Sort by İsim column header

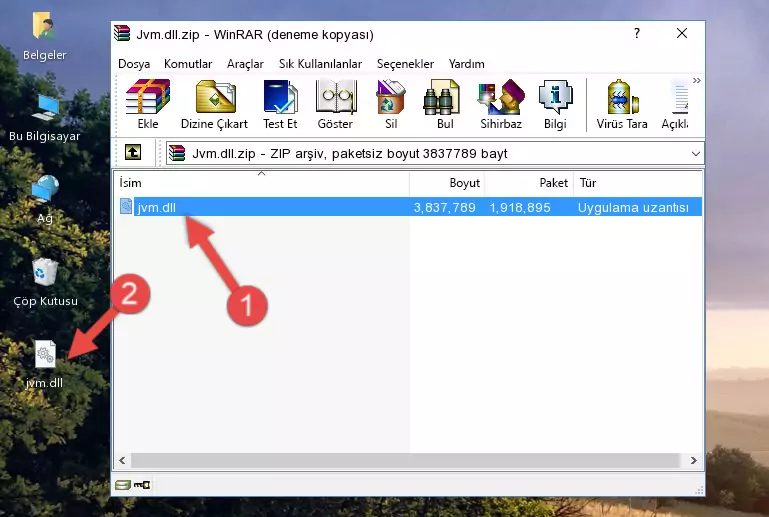pos(262,182)
